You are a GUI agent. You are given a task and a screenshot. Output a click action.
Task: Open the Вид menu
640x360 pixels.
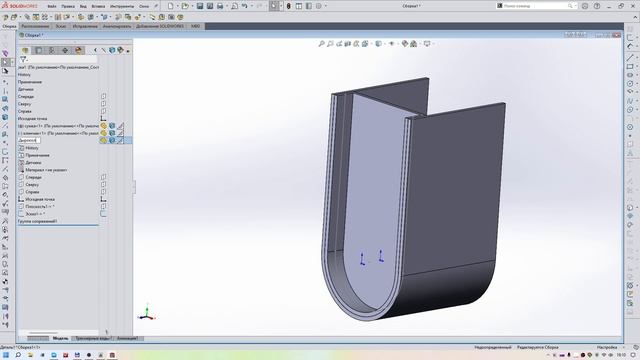pos(83,6)
